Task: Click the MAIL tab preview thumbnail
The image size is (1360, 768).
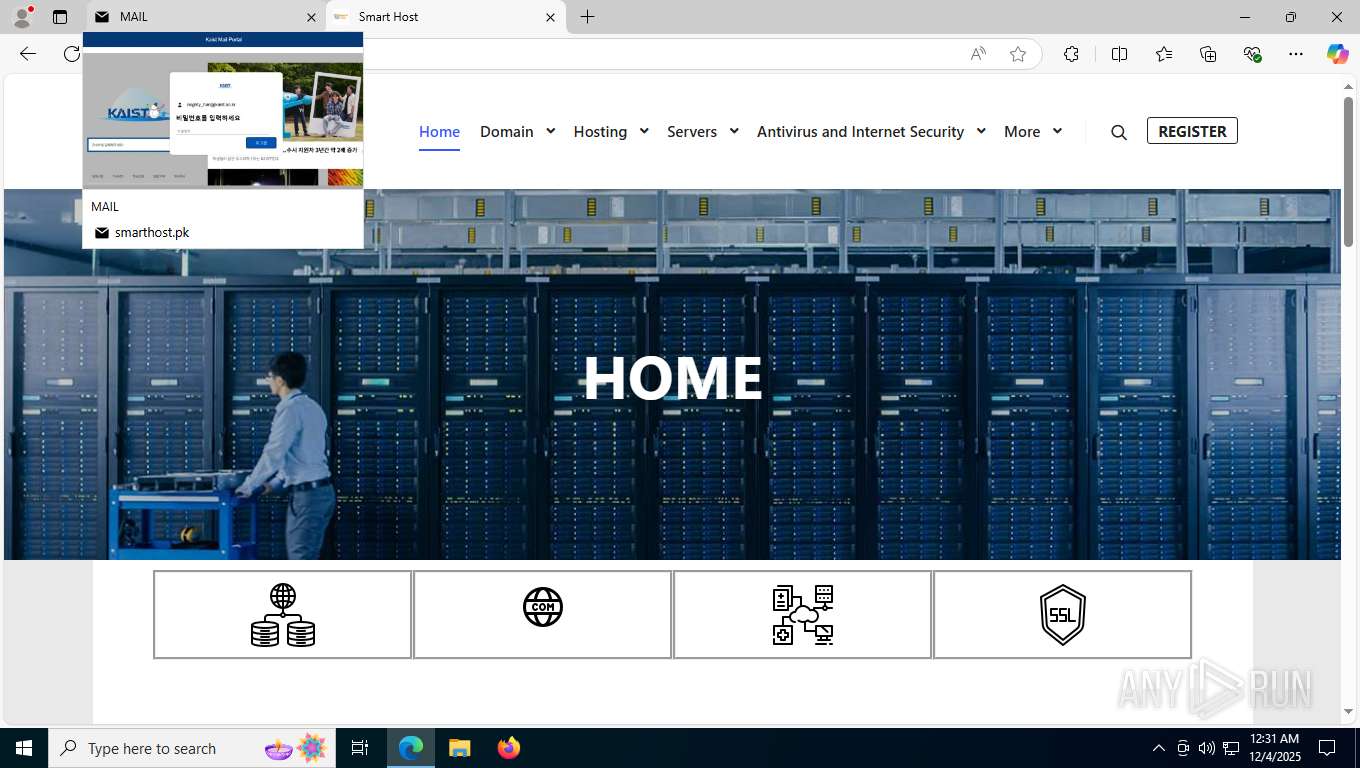Action: point(223,110)
